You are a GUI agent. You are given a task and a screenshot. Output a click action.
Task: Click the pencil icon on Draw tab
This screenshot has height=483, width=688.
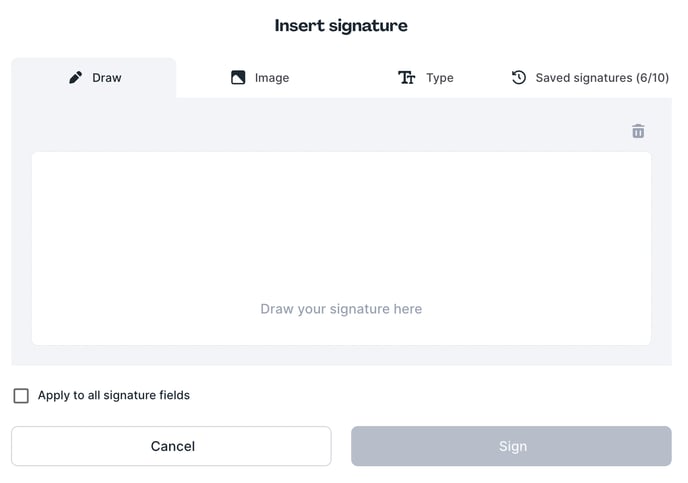click(x=75, y=78)
